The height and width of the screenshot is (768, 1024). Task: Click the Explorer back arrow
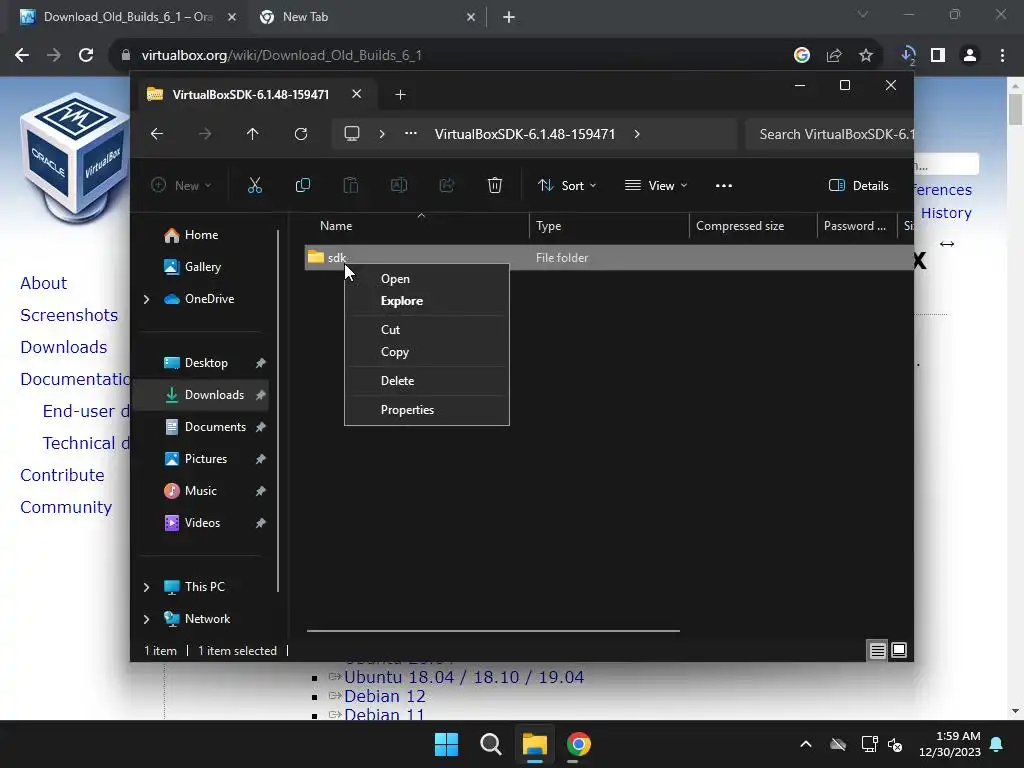click(157, 134)
